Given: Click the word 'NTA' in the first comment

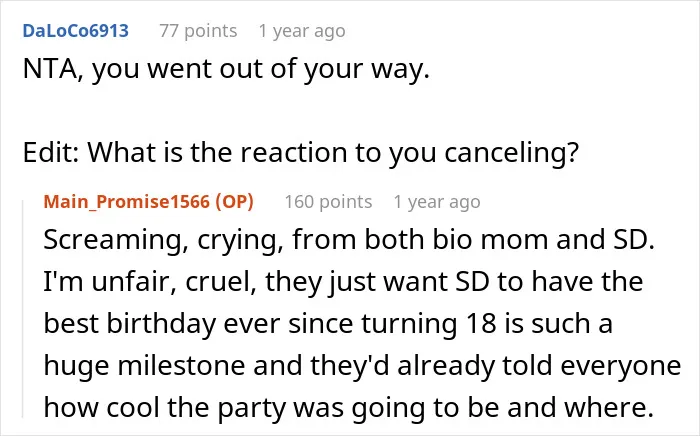Looking at the screenshot, I should (50, 70).
